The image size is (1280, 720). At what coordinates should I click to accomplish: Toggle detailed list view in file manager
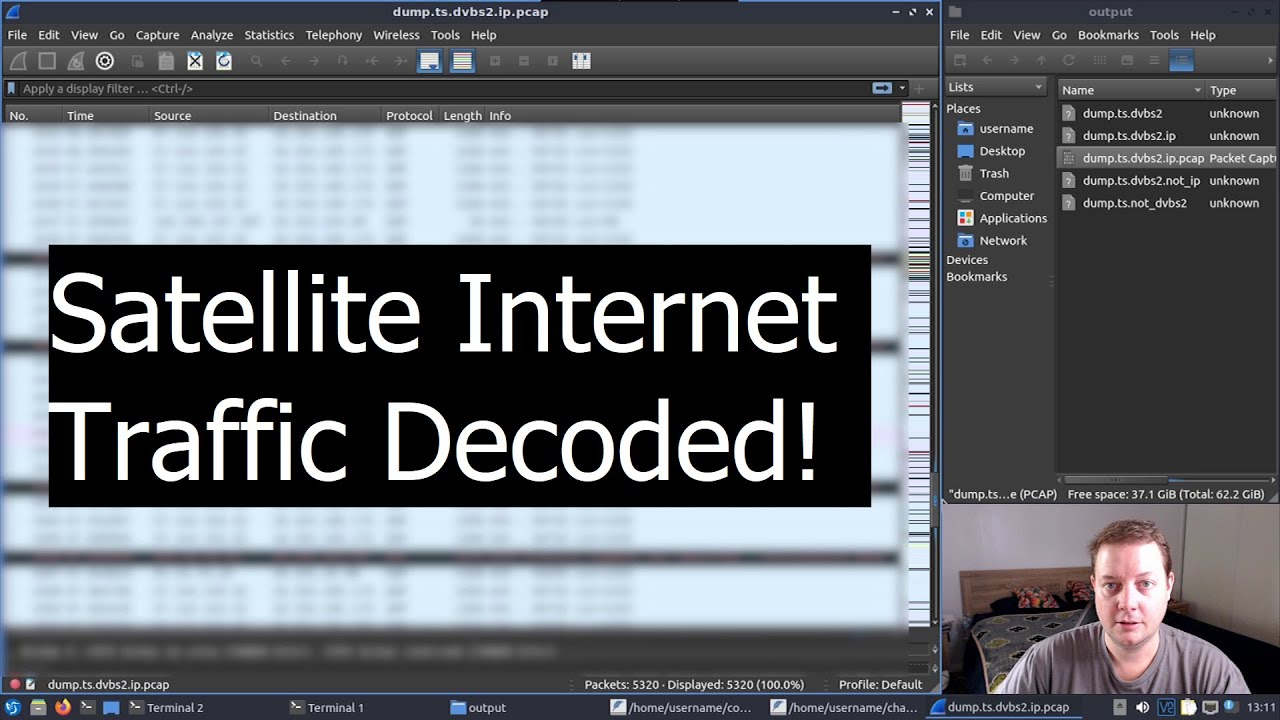[x=1181, y=61]
